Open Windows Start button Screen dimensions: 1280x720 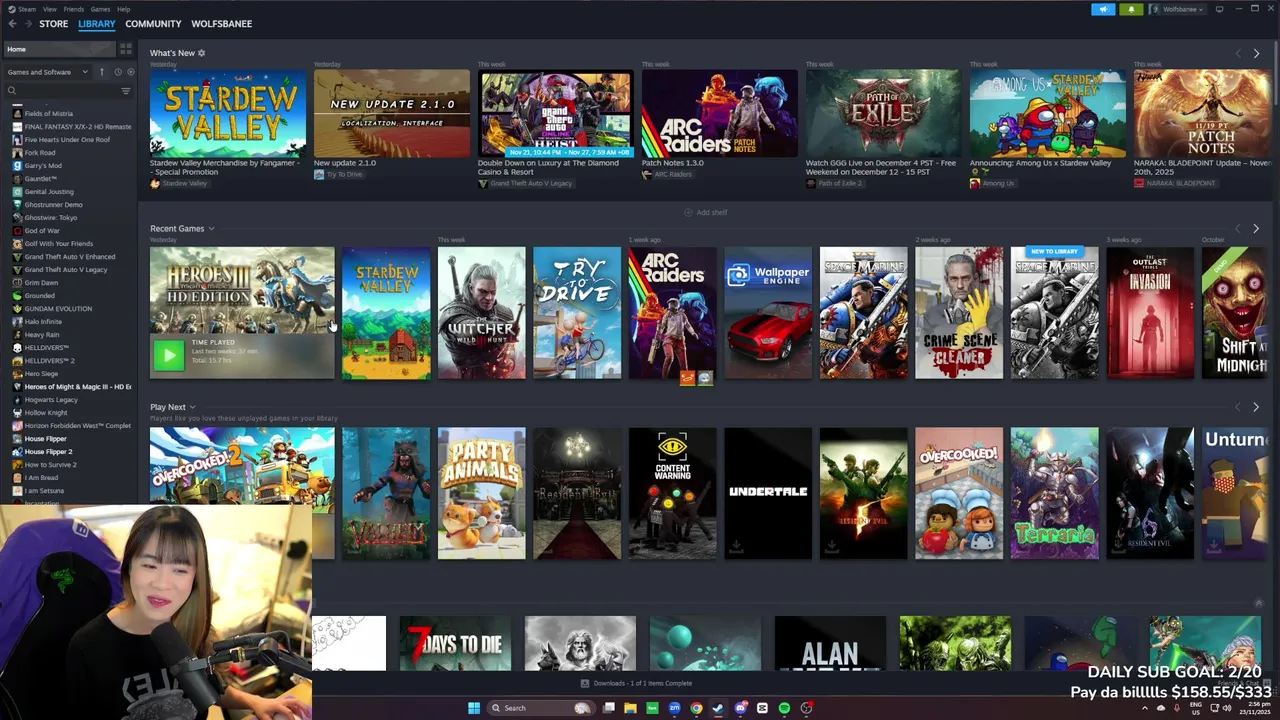(x=474, y=708)
